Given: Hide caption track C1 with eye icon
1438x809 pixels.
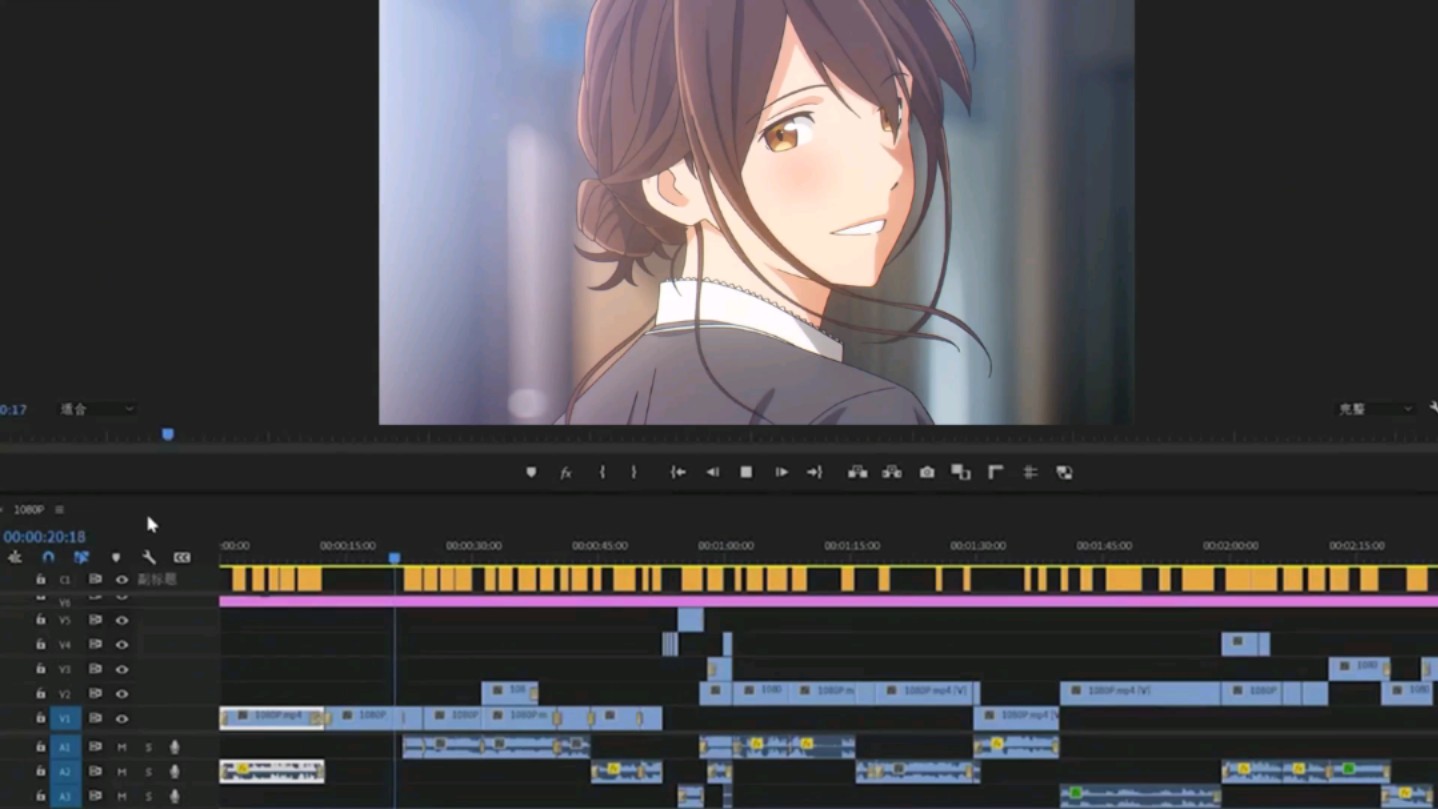Looking at the screenshot, I should point(122,579).
